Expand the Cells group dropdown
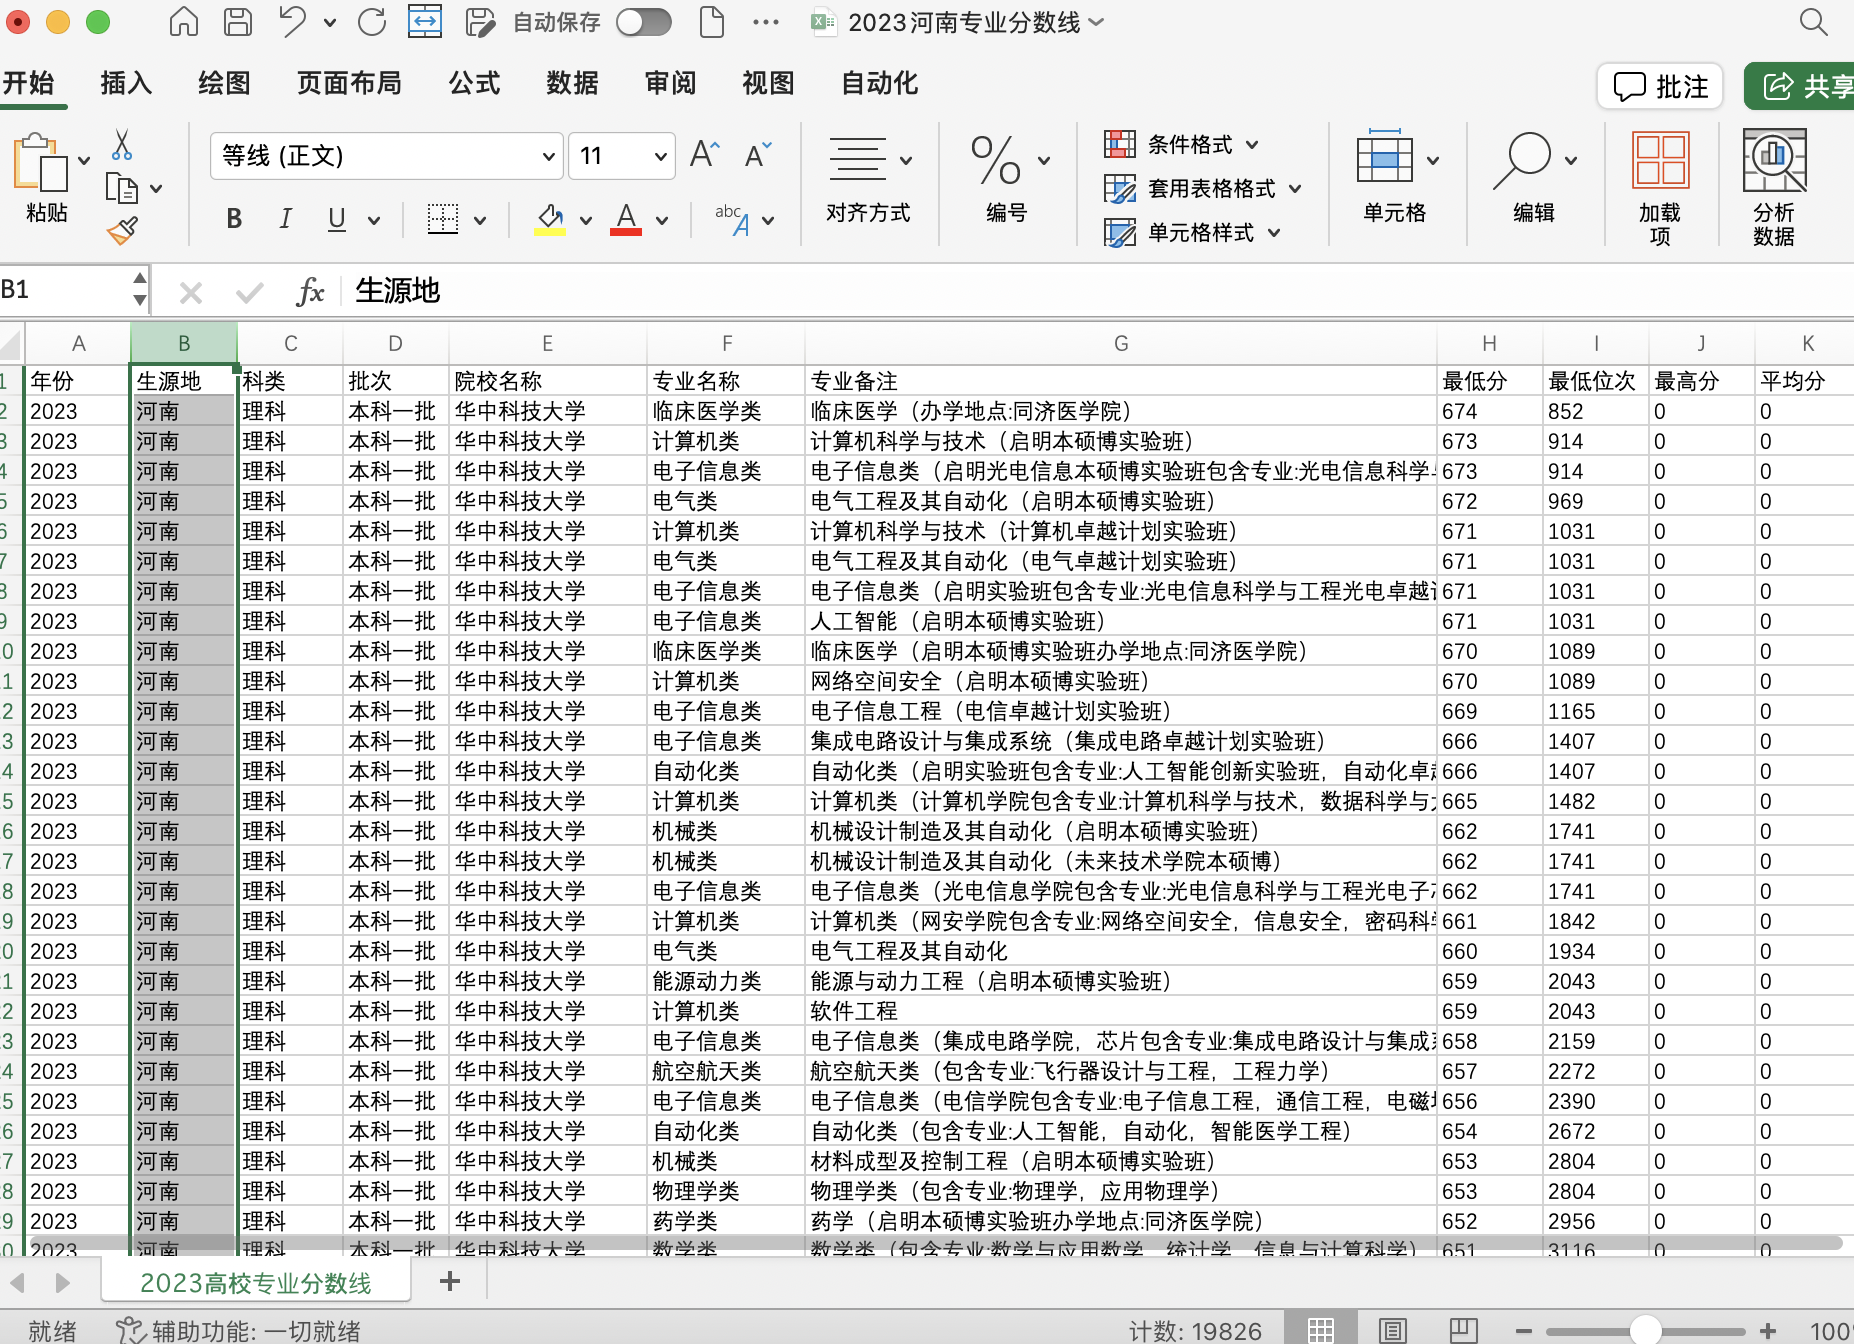1854x1344 pixels. tap(1433, 160)
